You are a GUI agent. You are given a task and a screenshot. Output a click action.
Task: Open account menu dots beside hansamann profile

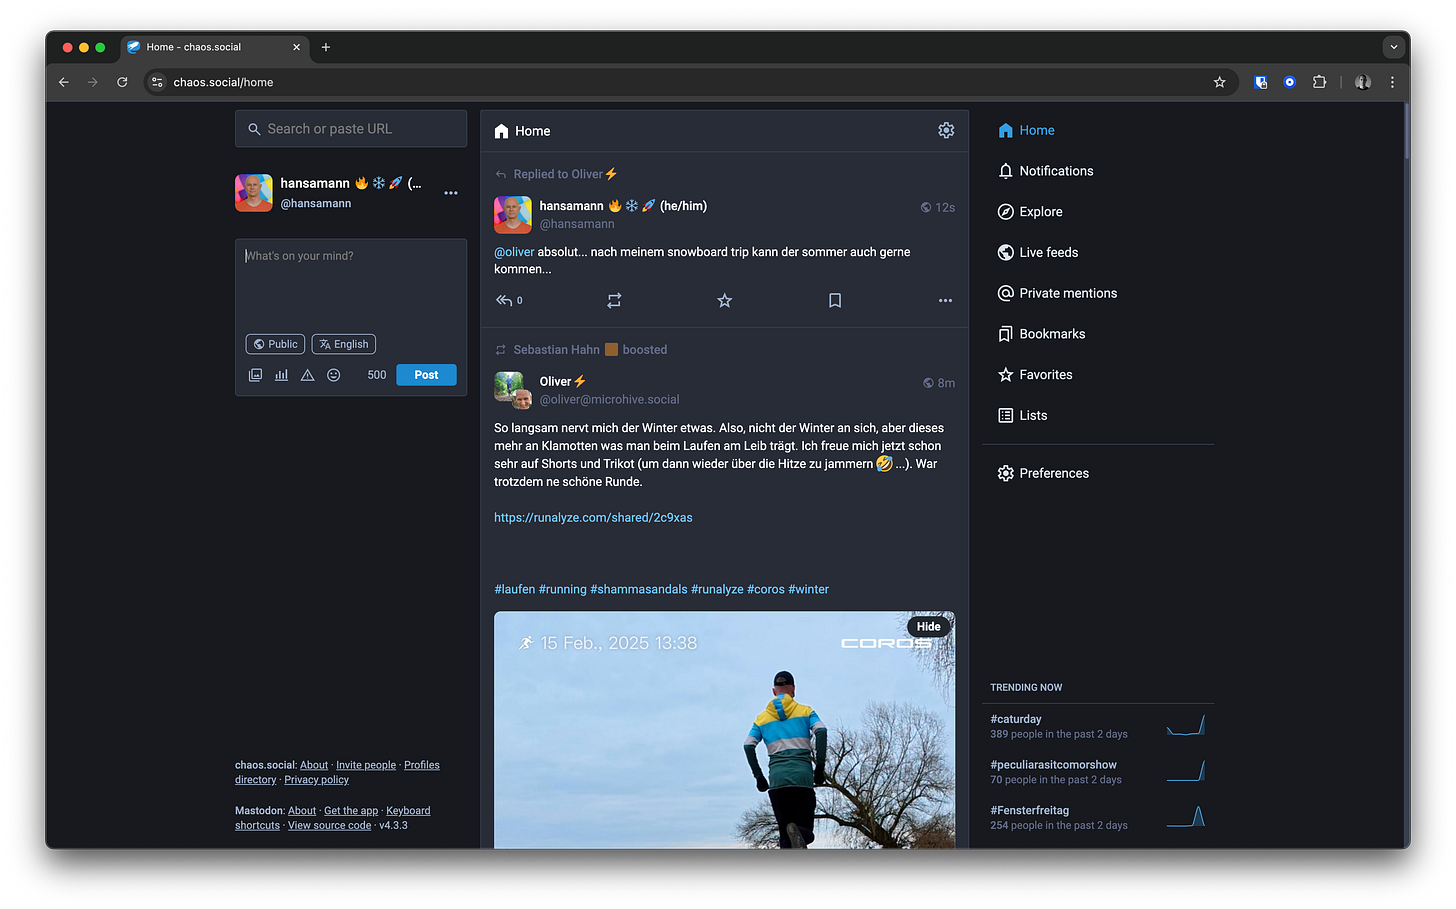(x=451, y=193)
